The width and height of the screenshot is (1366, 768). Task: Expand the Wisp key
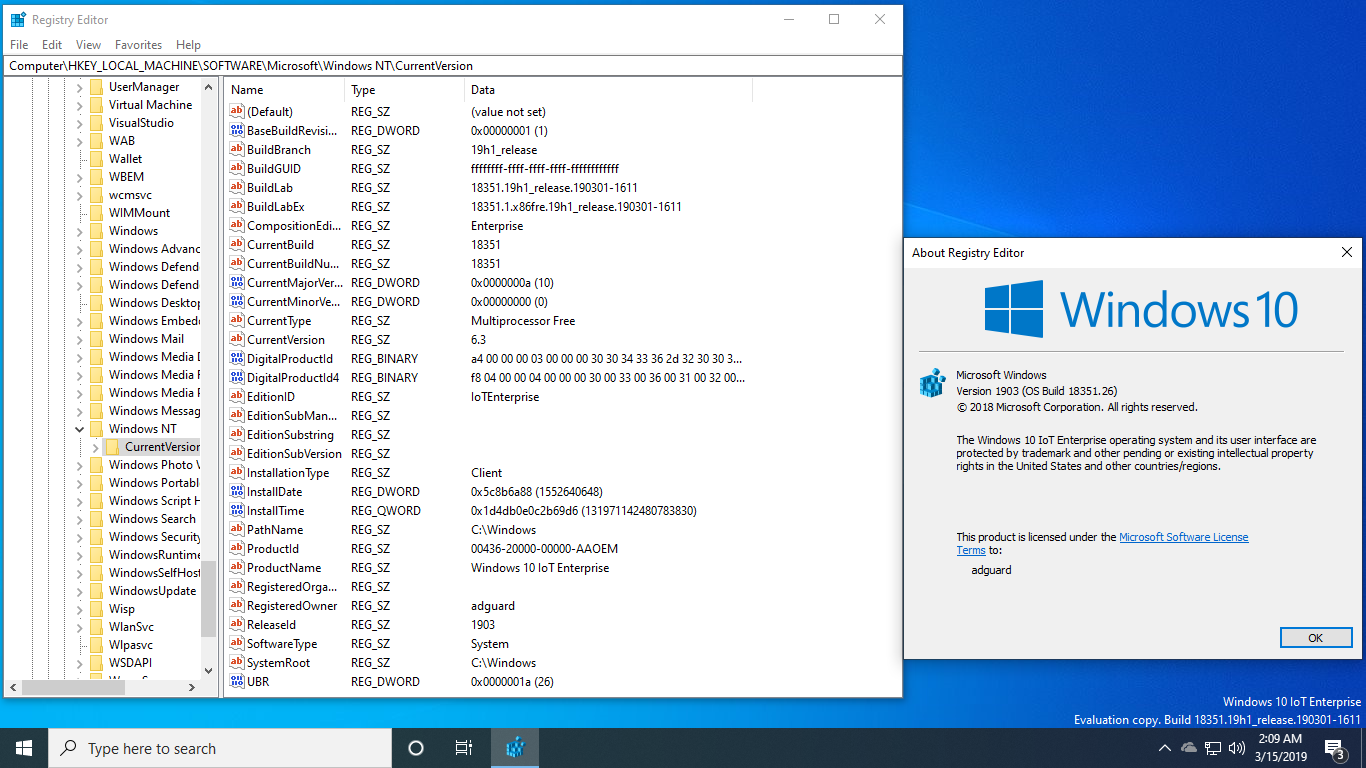[80, 609]
